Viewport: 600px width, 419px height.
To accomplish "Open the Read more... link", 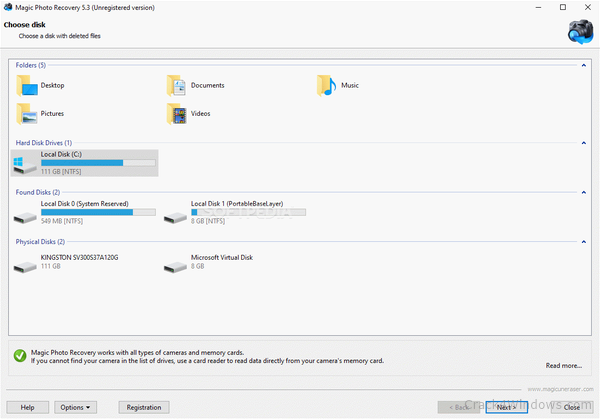I will coord(564,365).
